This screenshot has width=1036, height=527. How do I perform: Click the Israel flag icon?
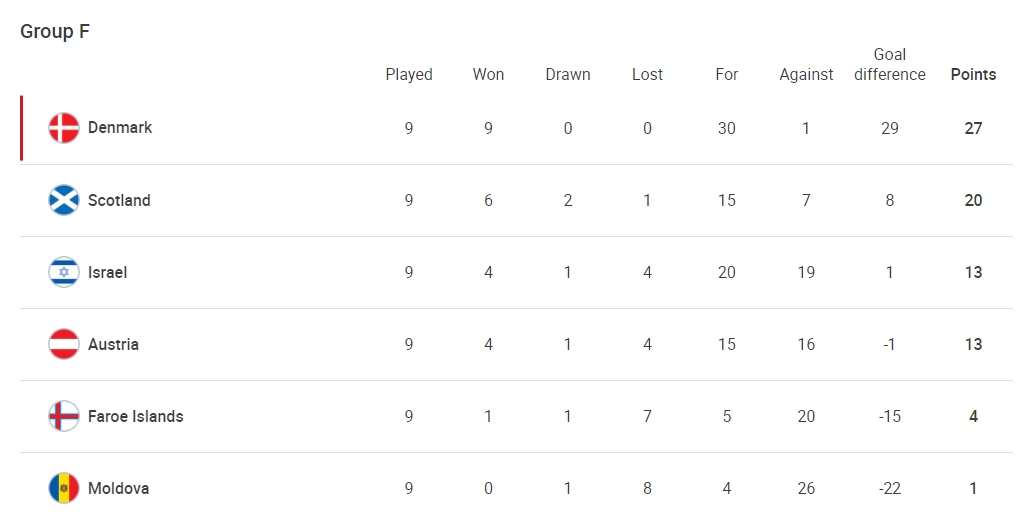point(64,272)
